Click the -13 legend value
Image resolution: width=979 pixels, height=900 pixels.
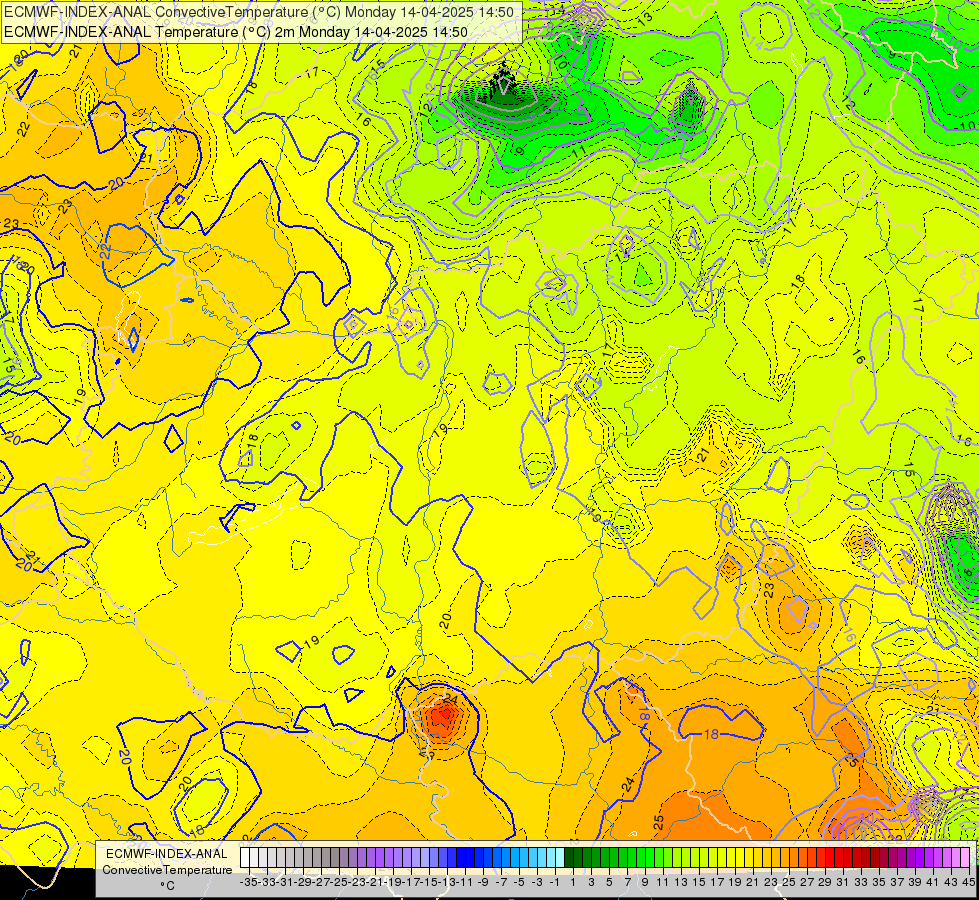(x=446, y=882)
